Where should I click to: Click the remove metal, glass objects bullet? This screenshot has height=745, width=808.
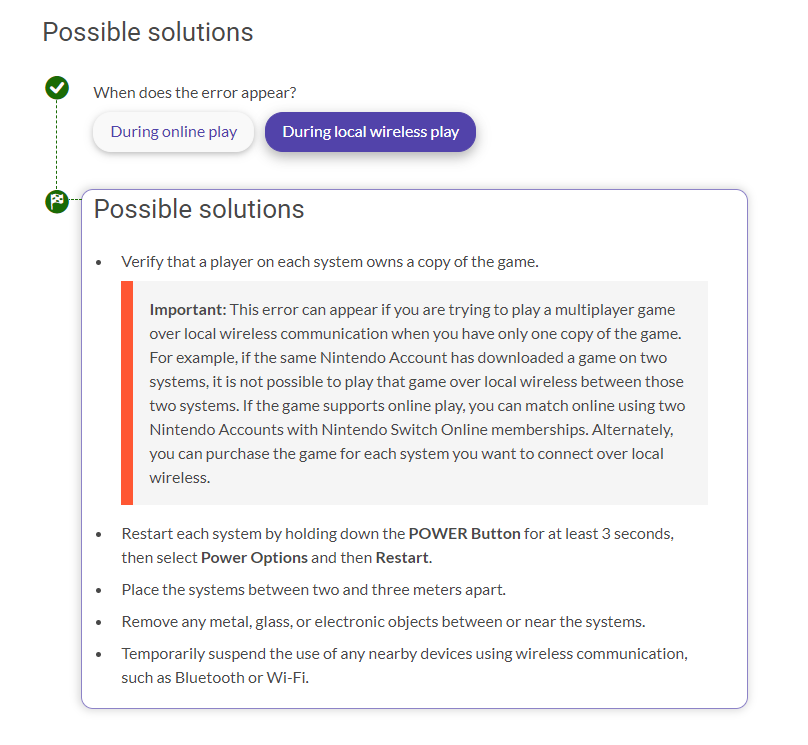383,622
